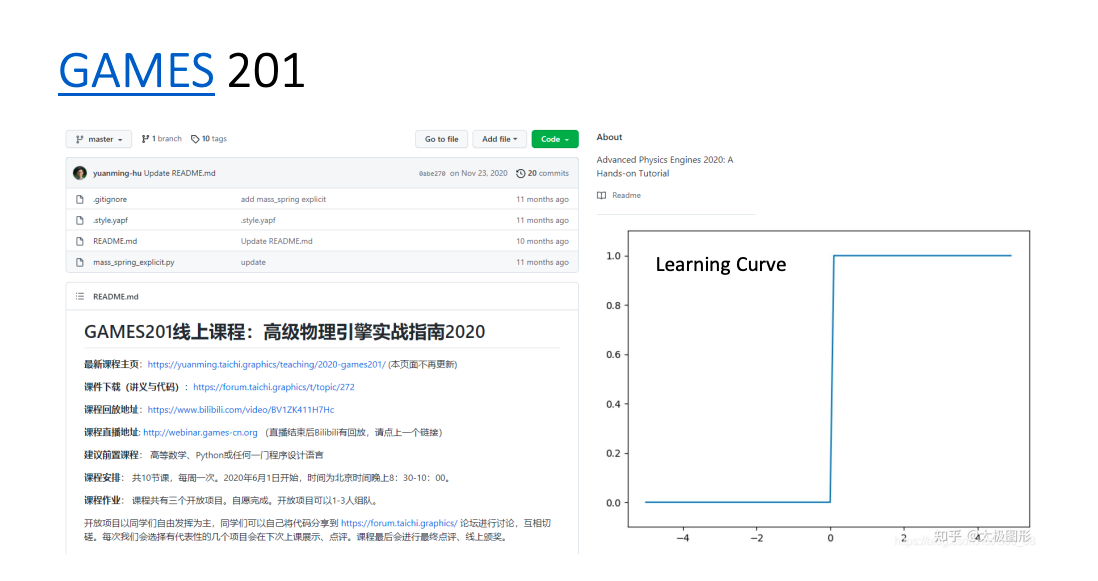Open the webinar.games-cn.org link
This screenshot has width=1098, height=581.
point(200,433)
